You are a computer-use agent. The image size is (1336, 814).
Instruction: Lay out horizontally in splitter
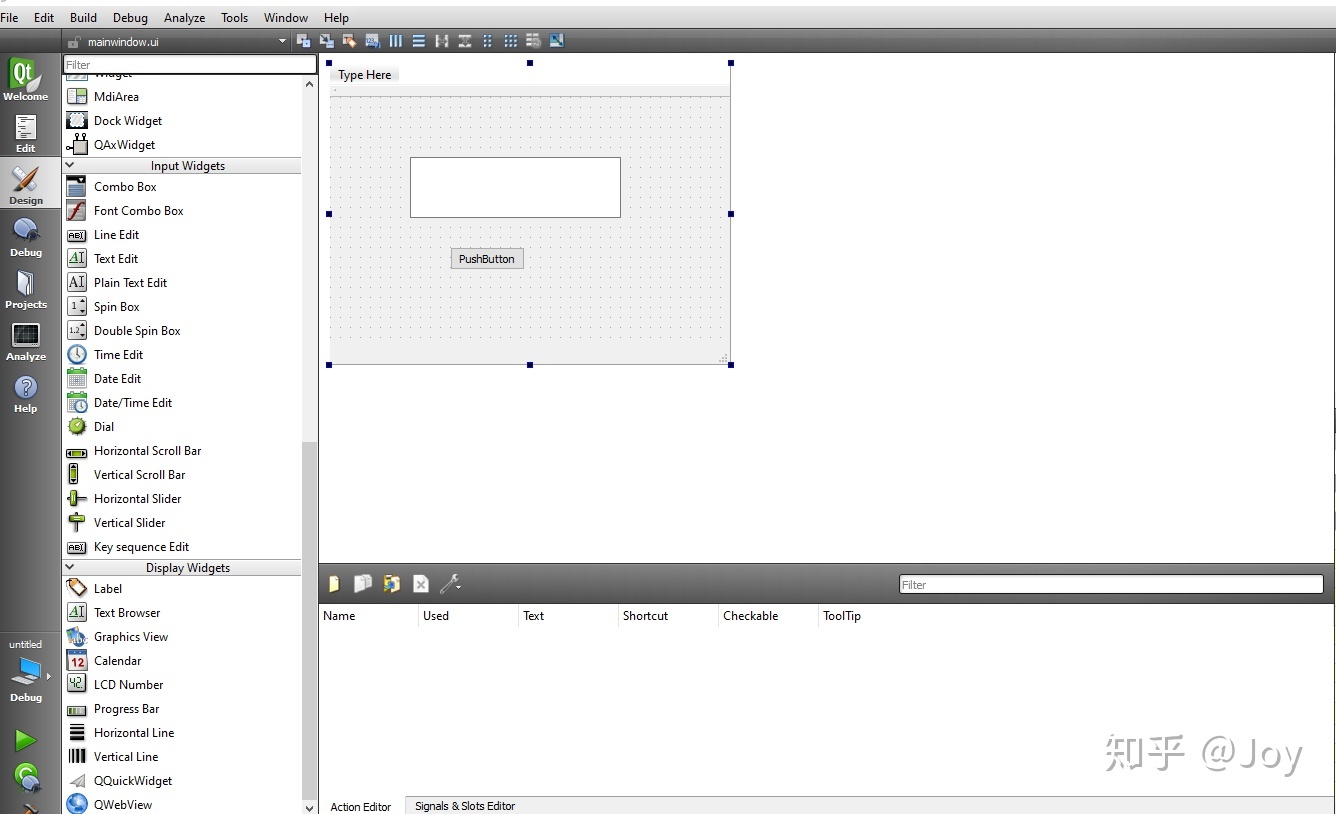442,41
